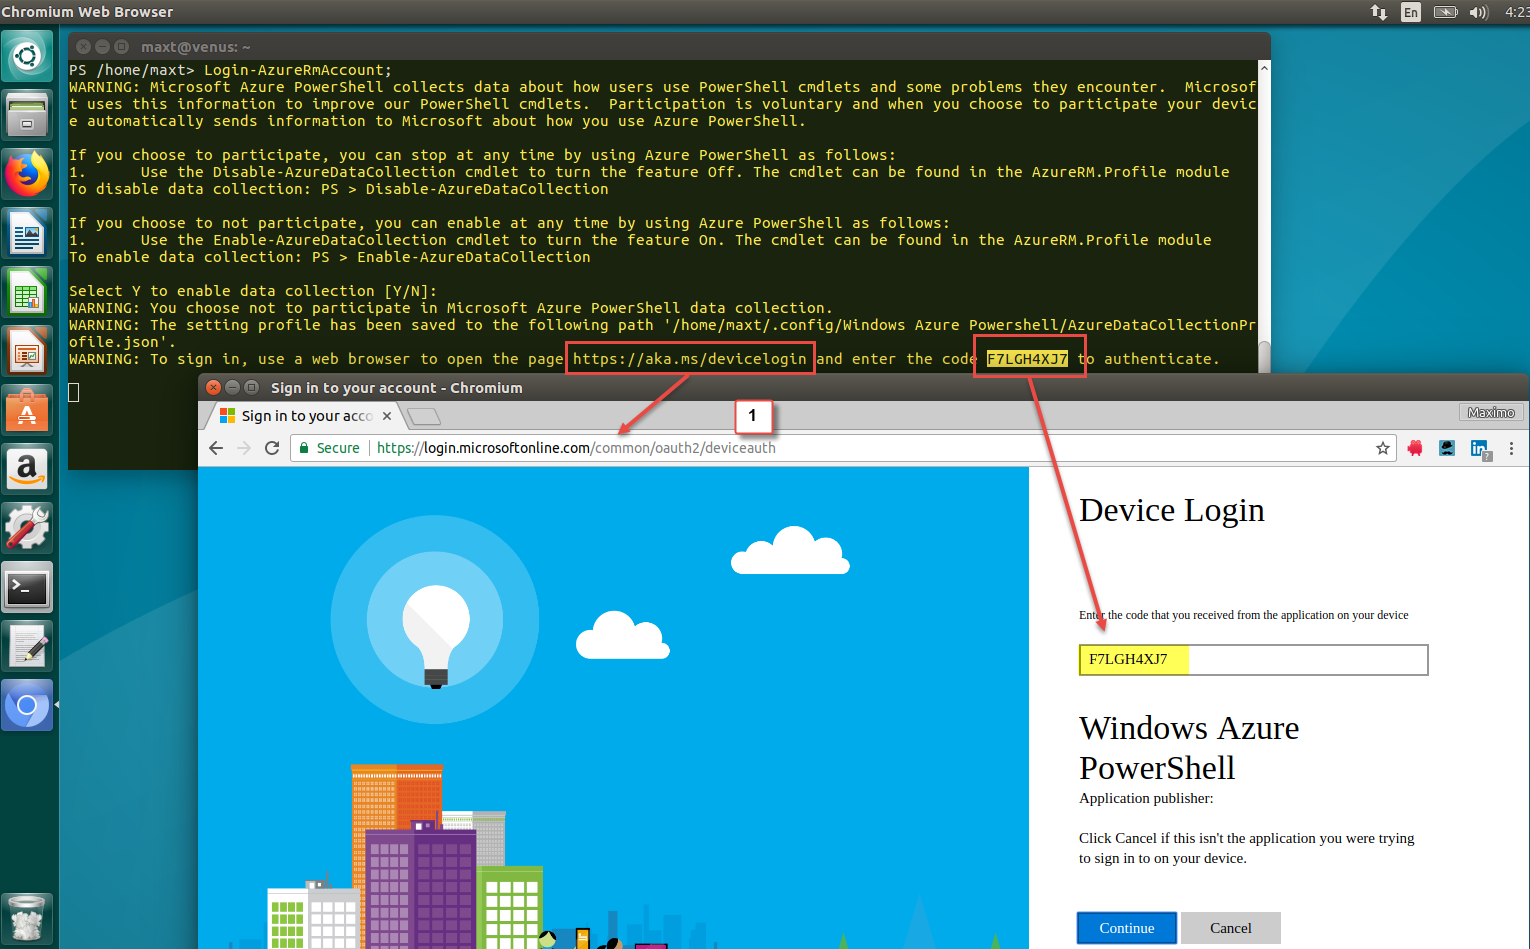Click 'Enable-AzureDataCollection' at the 'To enable data collection' line end

point(474,257)
